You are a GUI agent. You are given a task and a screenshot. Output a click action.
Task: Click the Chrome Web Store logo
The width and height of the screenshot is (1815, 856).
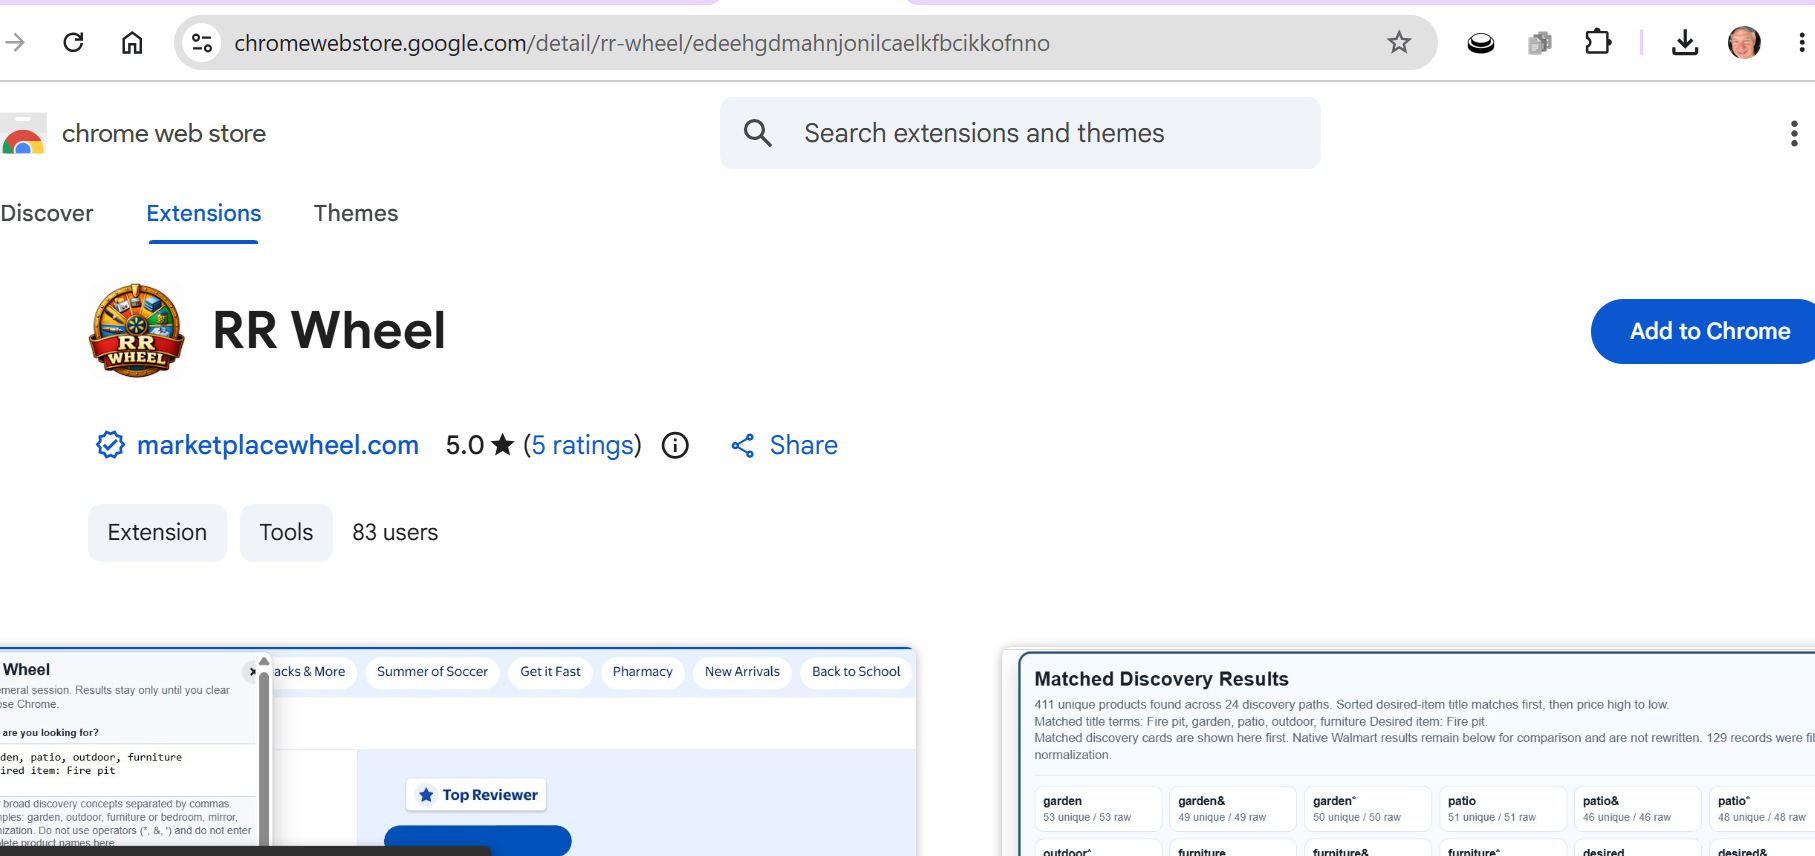pos(23,134)
